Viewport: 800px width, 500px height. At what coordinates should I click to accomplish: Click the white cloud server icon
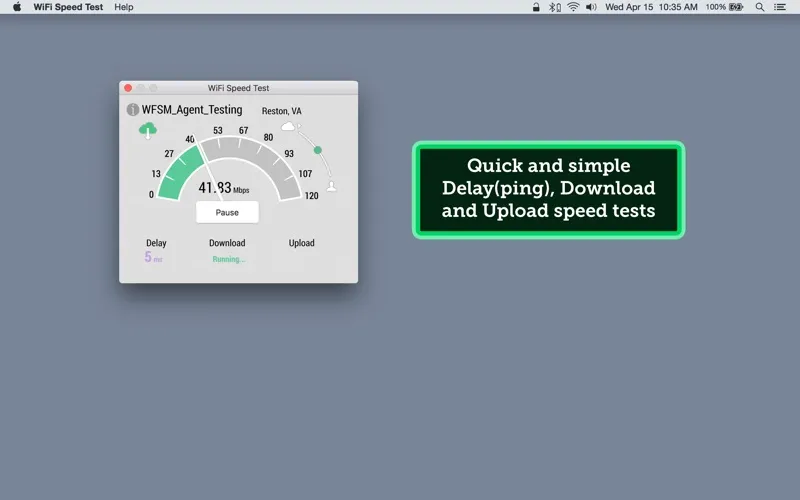point(288,126)
